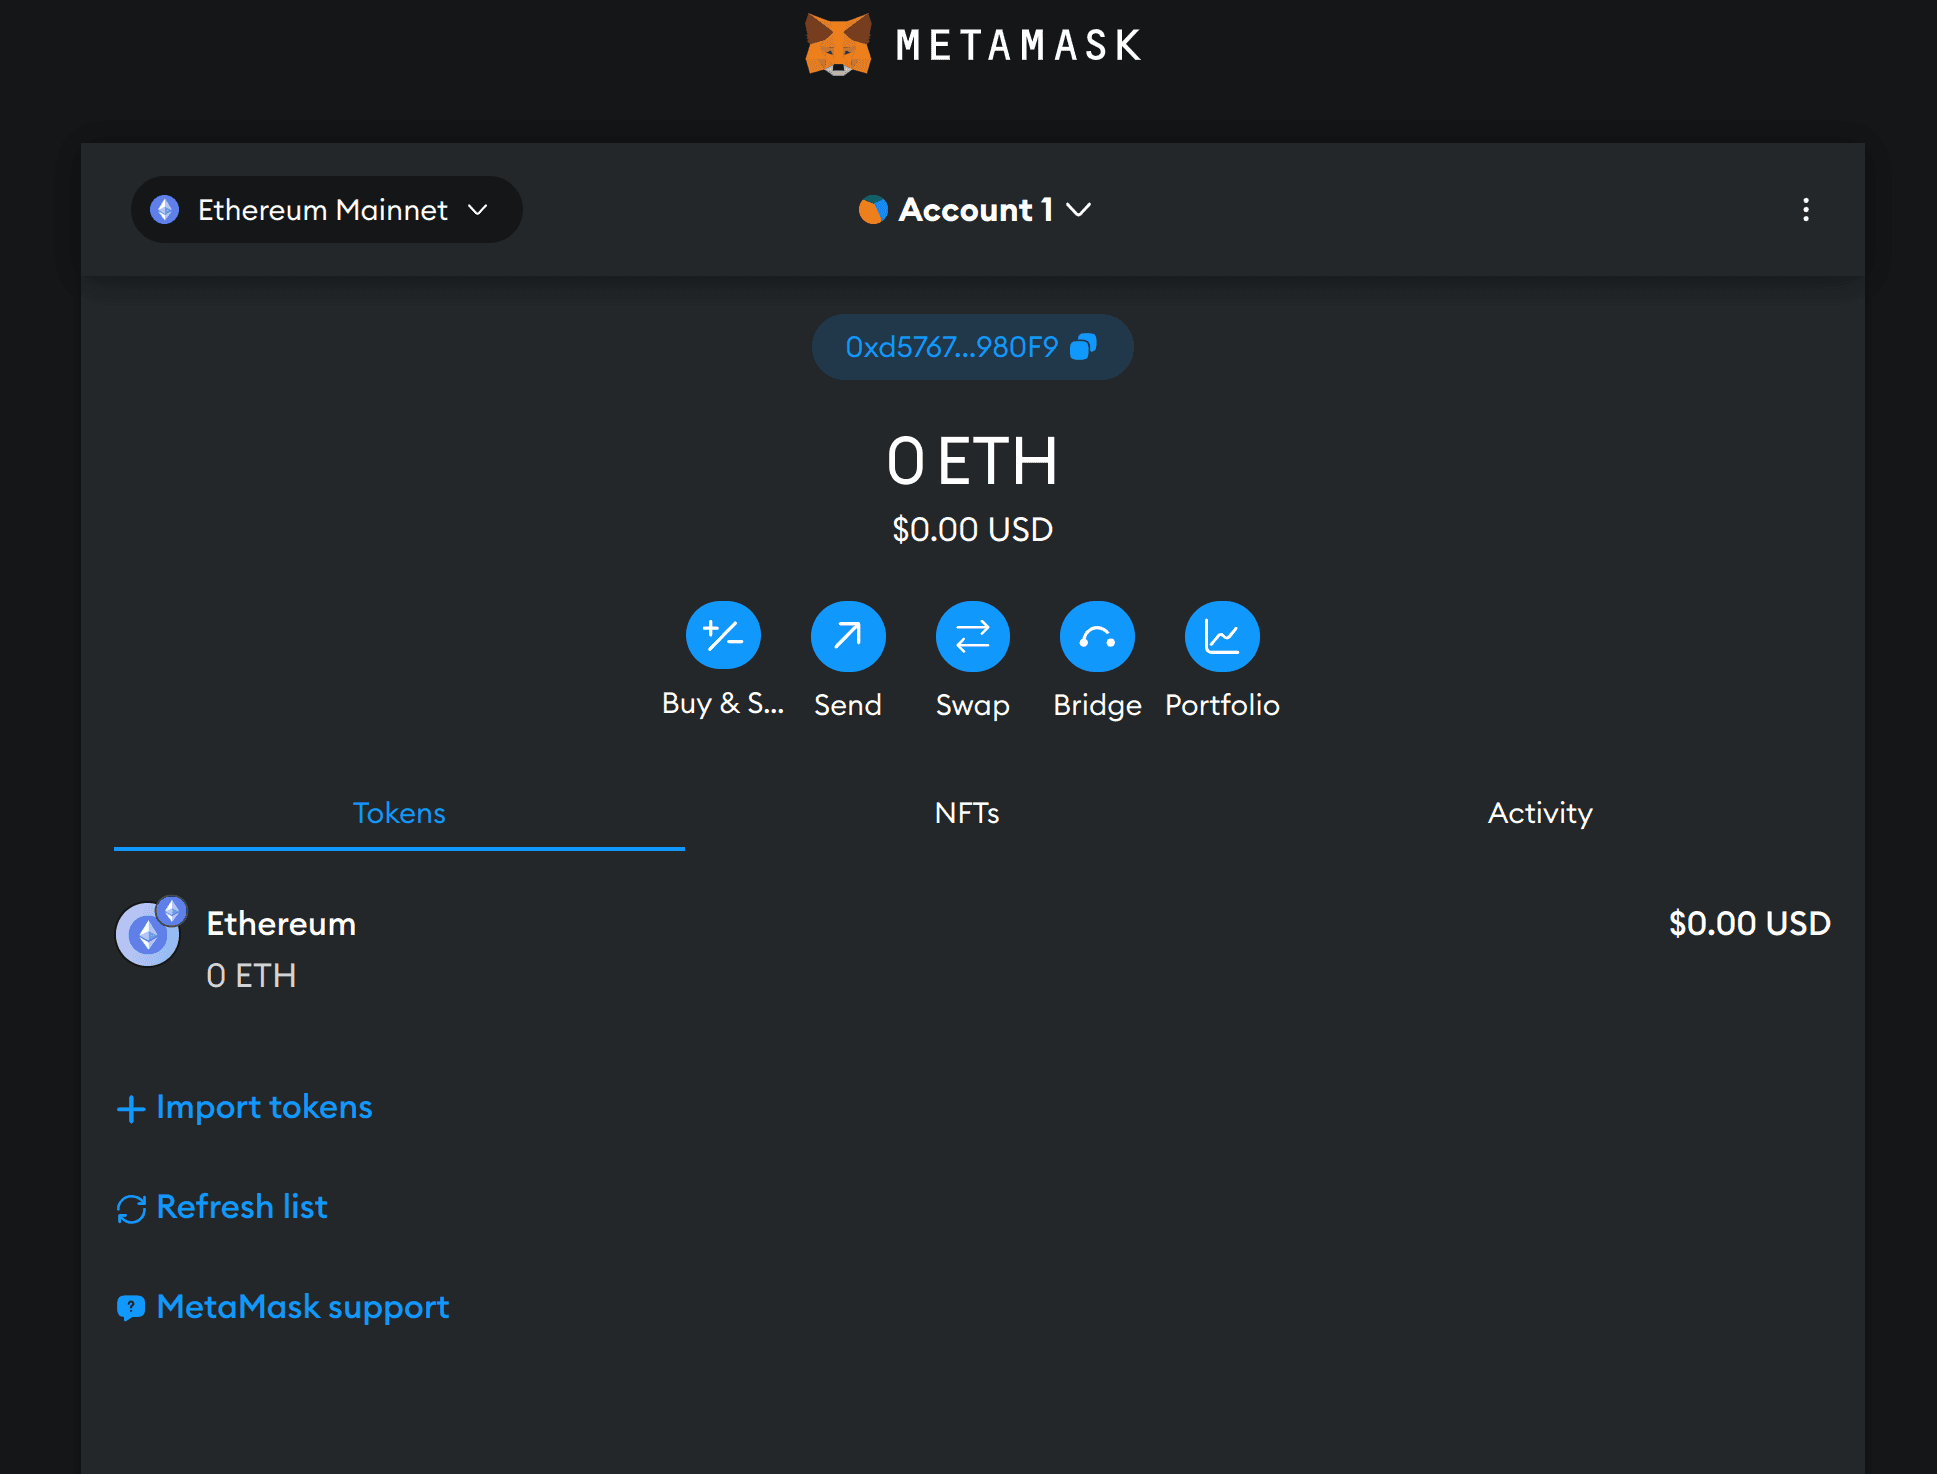The height and width of the screenshot is (1474, 1937).
Task: Click Import tokens link
Action: tap(245, 1107)
